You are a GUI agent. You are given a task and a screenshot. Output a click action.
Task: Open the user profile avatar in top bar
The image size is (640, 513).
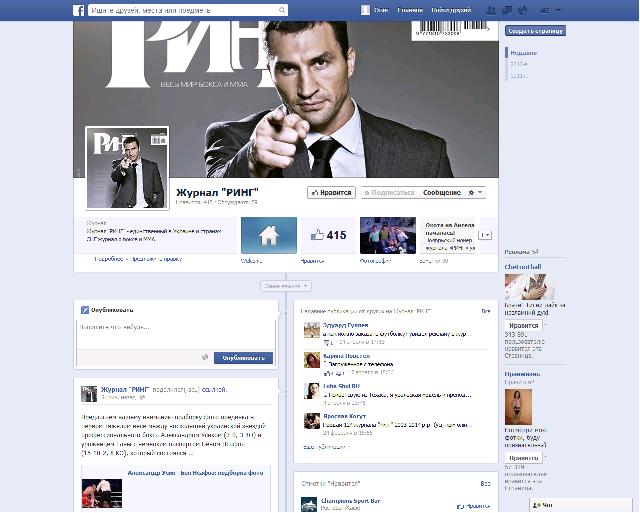(x=366, y=10)
